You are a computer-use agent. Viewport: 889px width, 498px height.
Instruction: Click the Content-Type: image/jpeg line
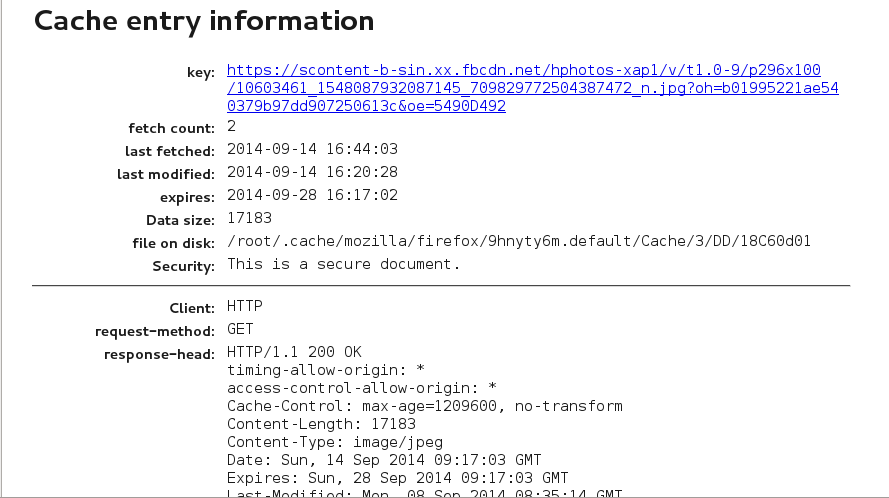click(335, 442)
